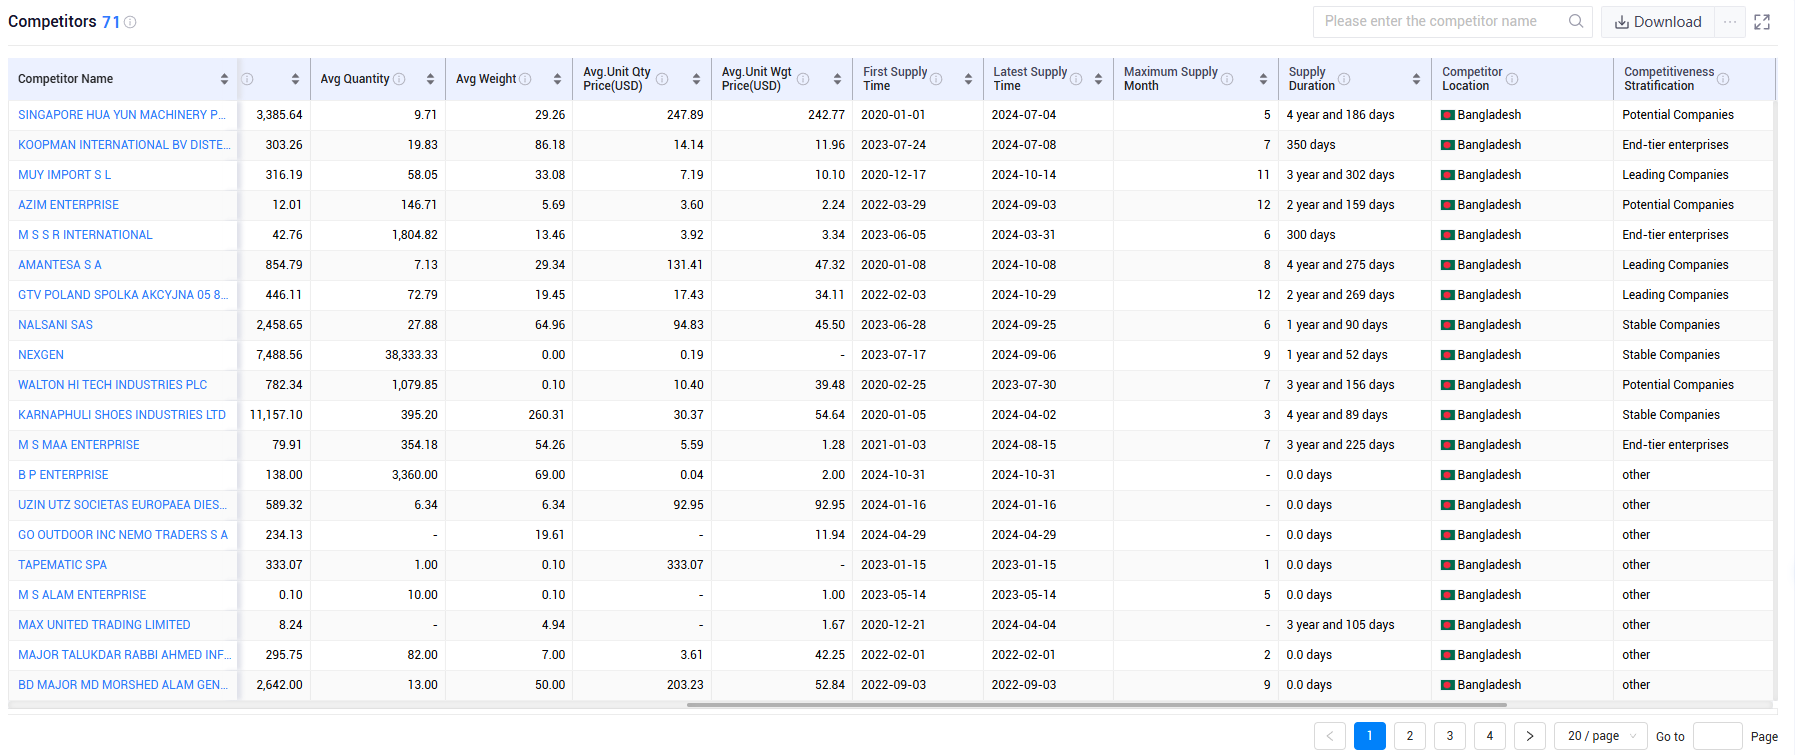The height and width of the screenshot is (755, 1795).
Task: Show info for Avg.Unit Qty Price
Action: (662, 79)
